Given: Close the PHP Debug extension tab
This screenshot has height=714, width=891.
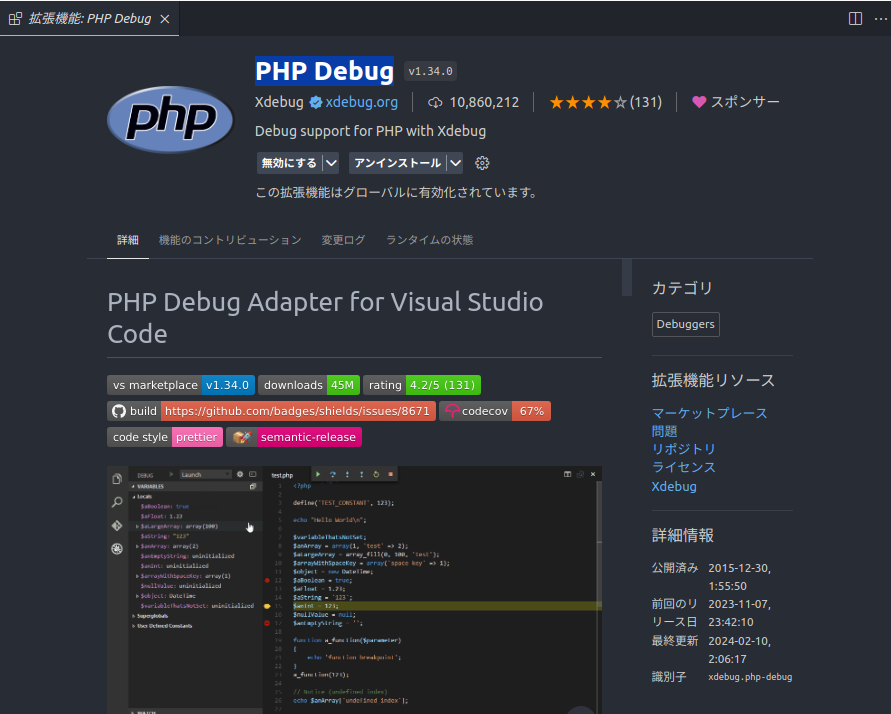Looking at the screenshot, I should pos(165,19).
